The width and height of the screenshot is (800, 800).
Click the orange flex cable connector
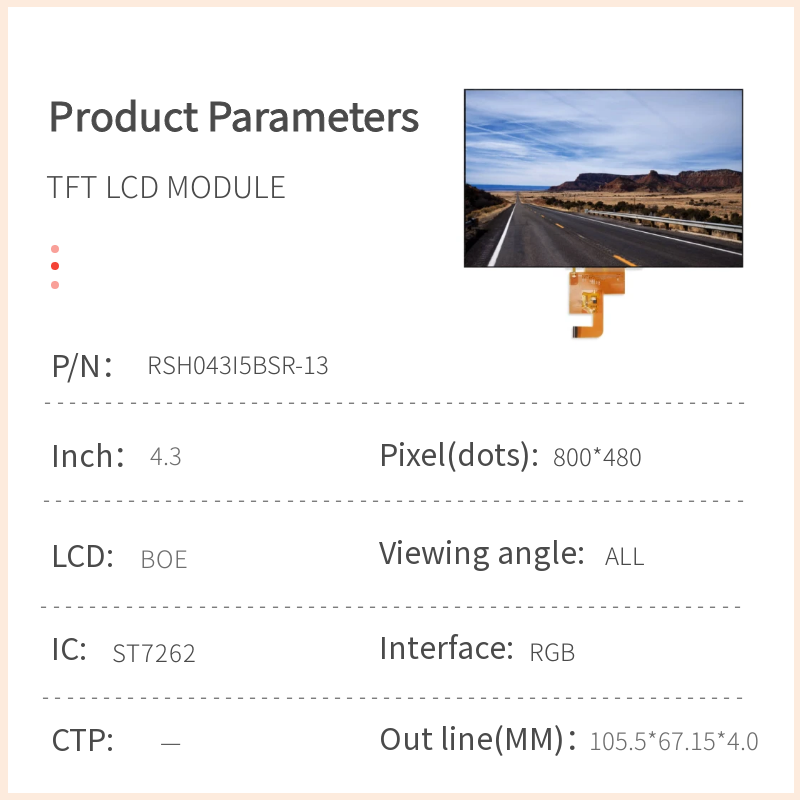pyautogui.click(x=592, y=302)
